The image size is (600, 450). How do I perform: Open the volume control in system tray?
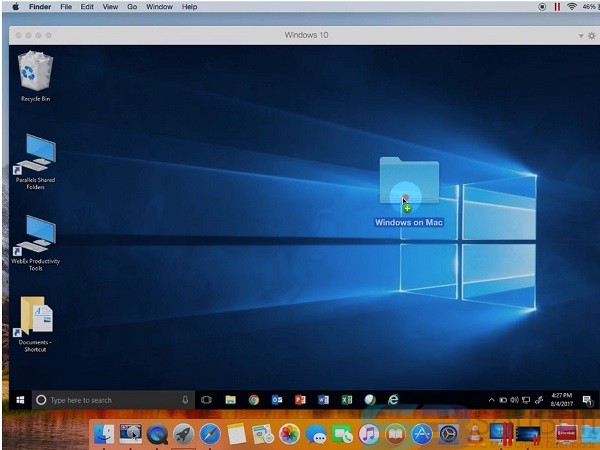coord(514,400)
